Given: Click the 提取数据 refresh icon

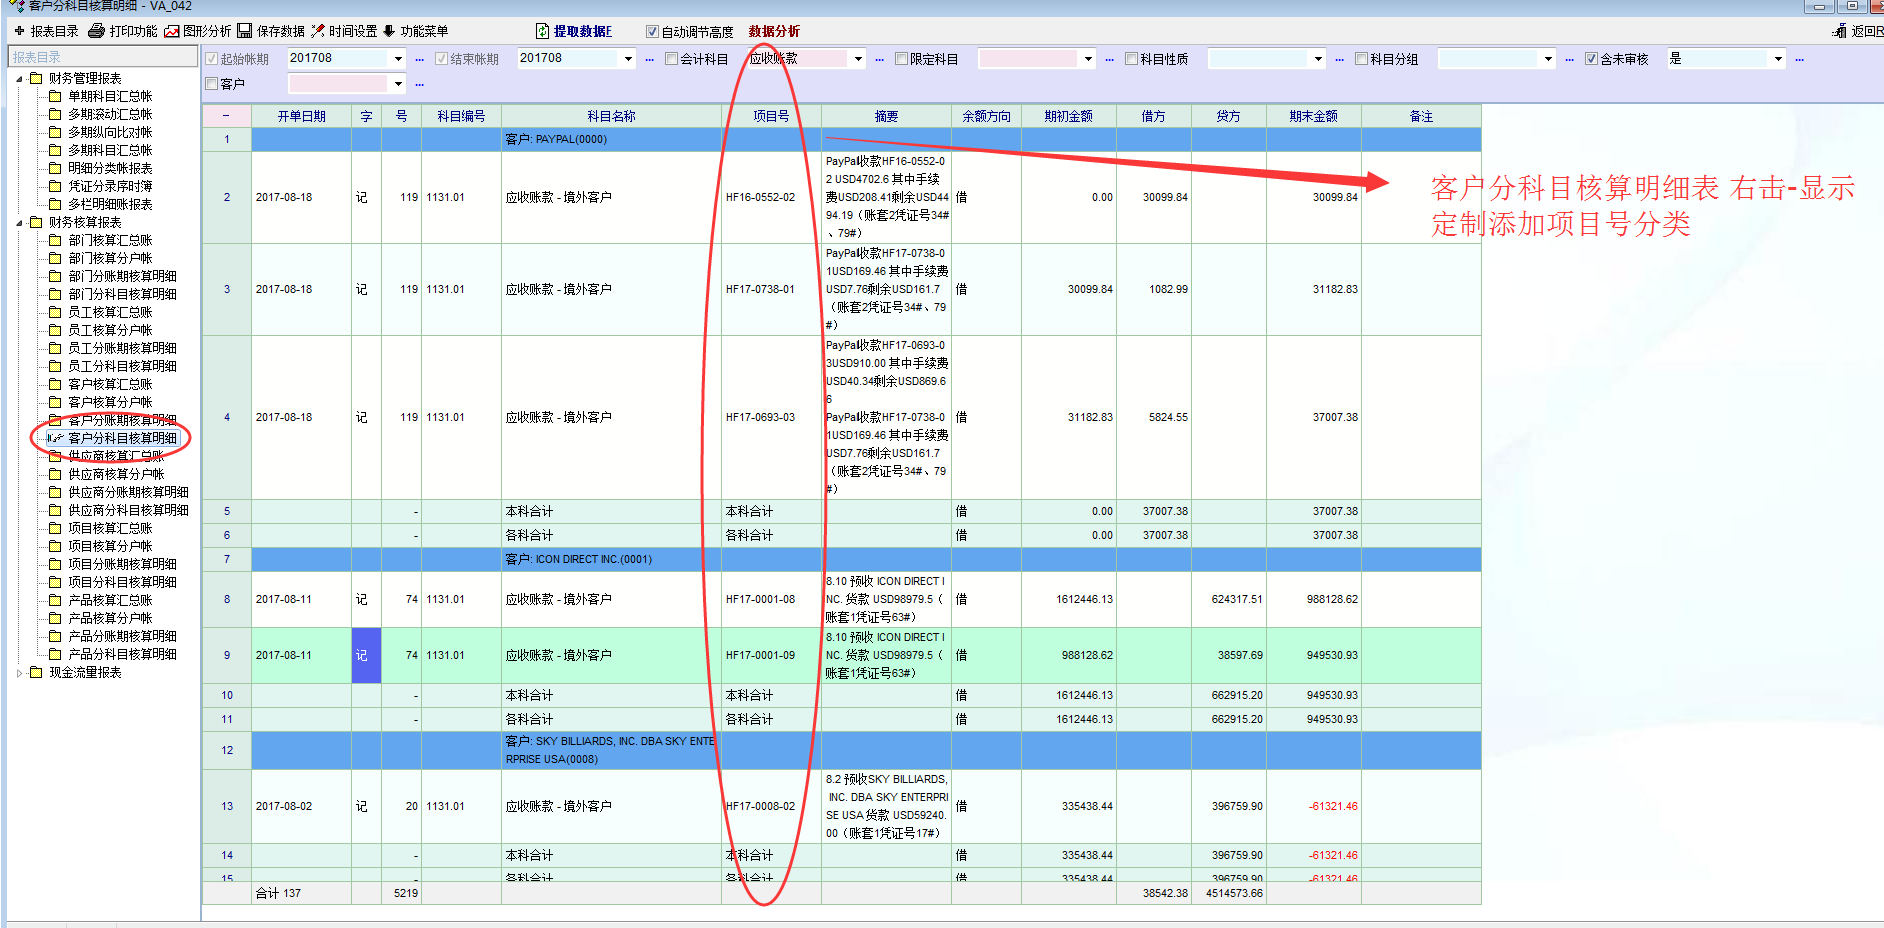Looking at the screenshot, I should [542, 31].
